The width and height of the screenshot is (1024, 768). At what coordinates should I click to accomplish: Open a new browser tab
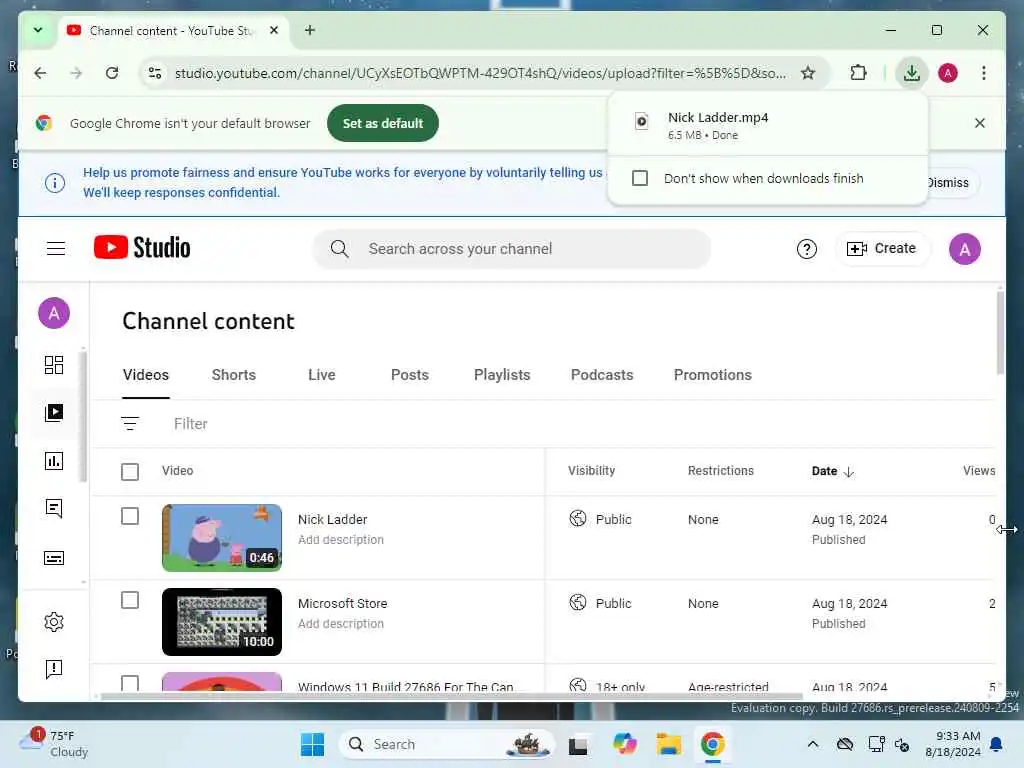(310, 30)
